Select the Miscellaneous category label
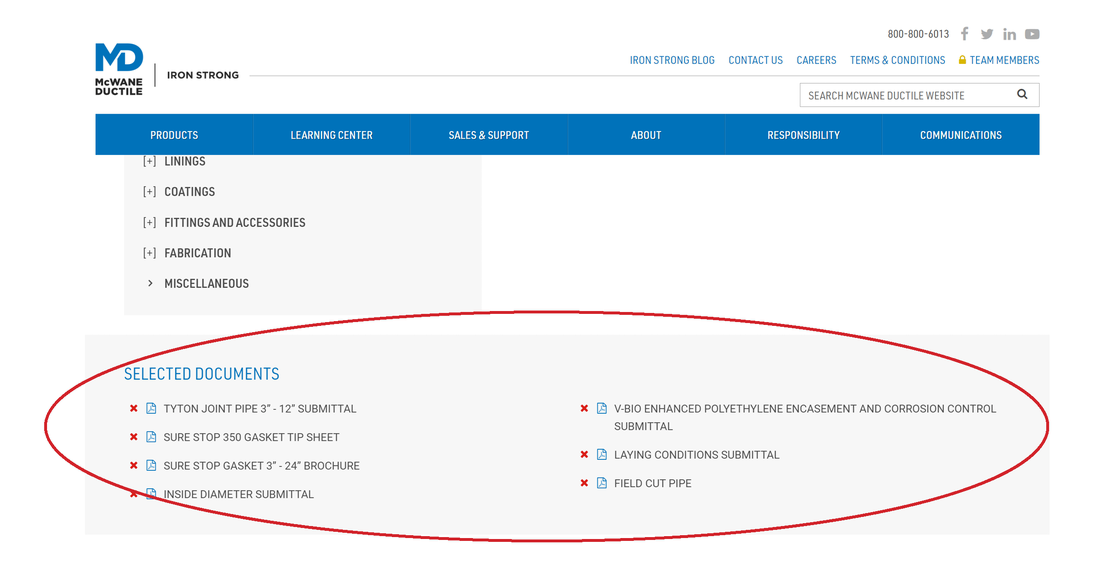This screenshot has height=575, width=1100. click(206, 283)
